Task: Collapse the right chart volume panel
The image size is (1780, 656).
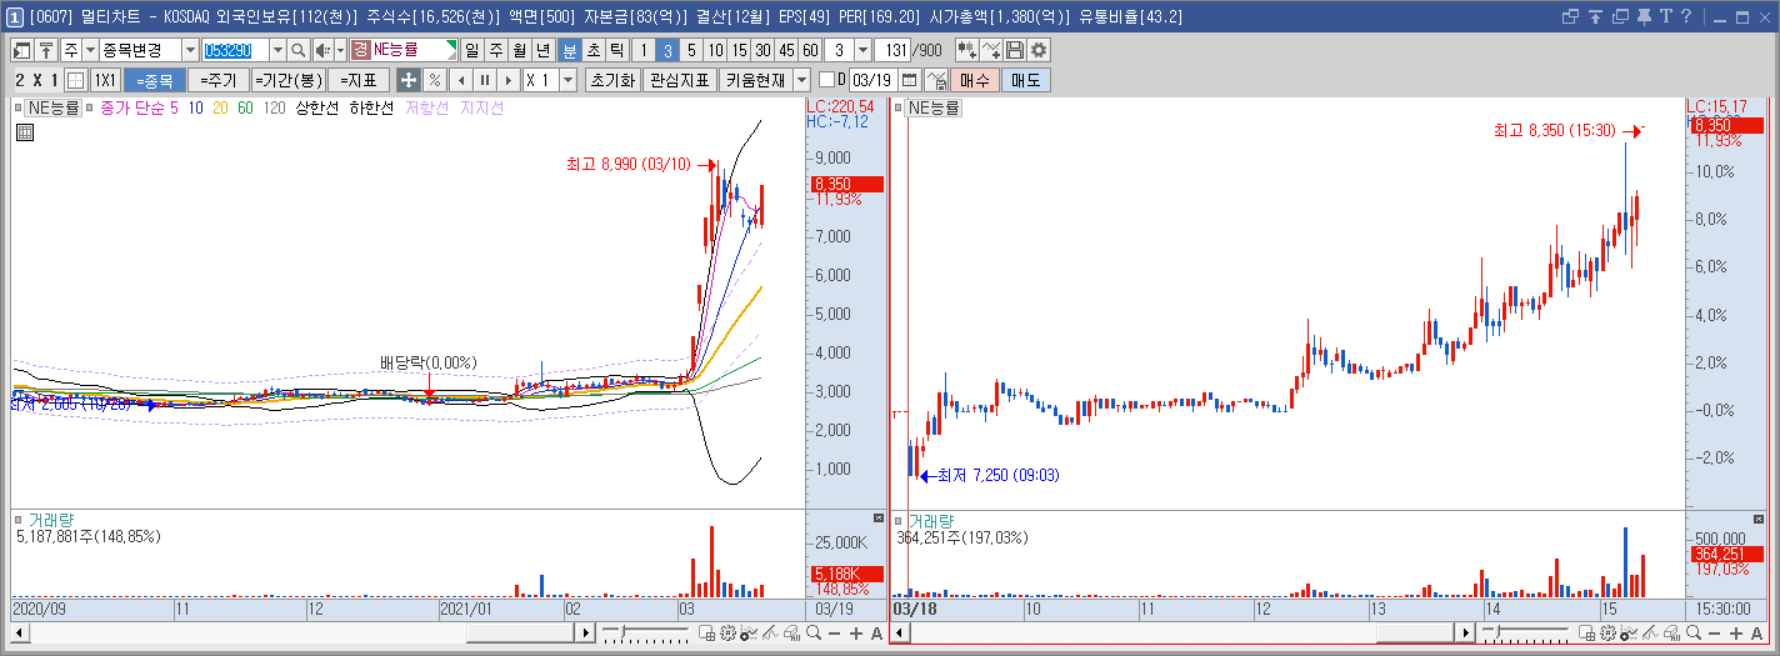Action: 1758,519
